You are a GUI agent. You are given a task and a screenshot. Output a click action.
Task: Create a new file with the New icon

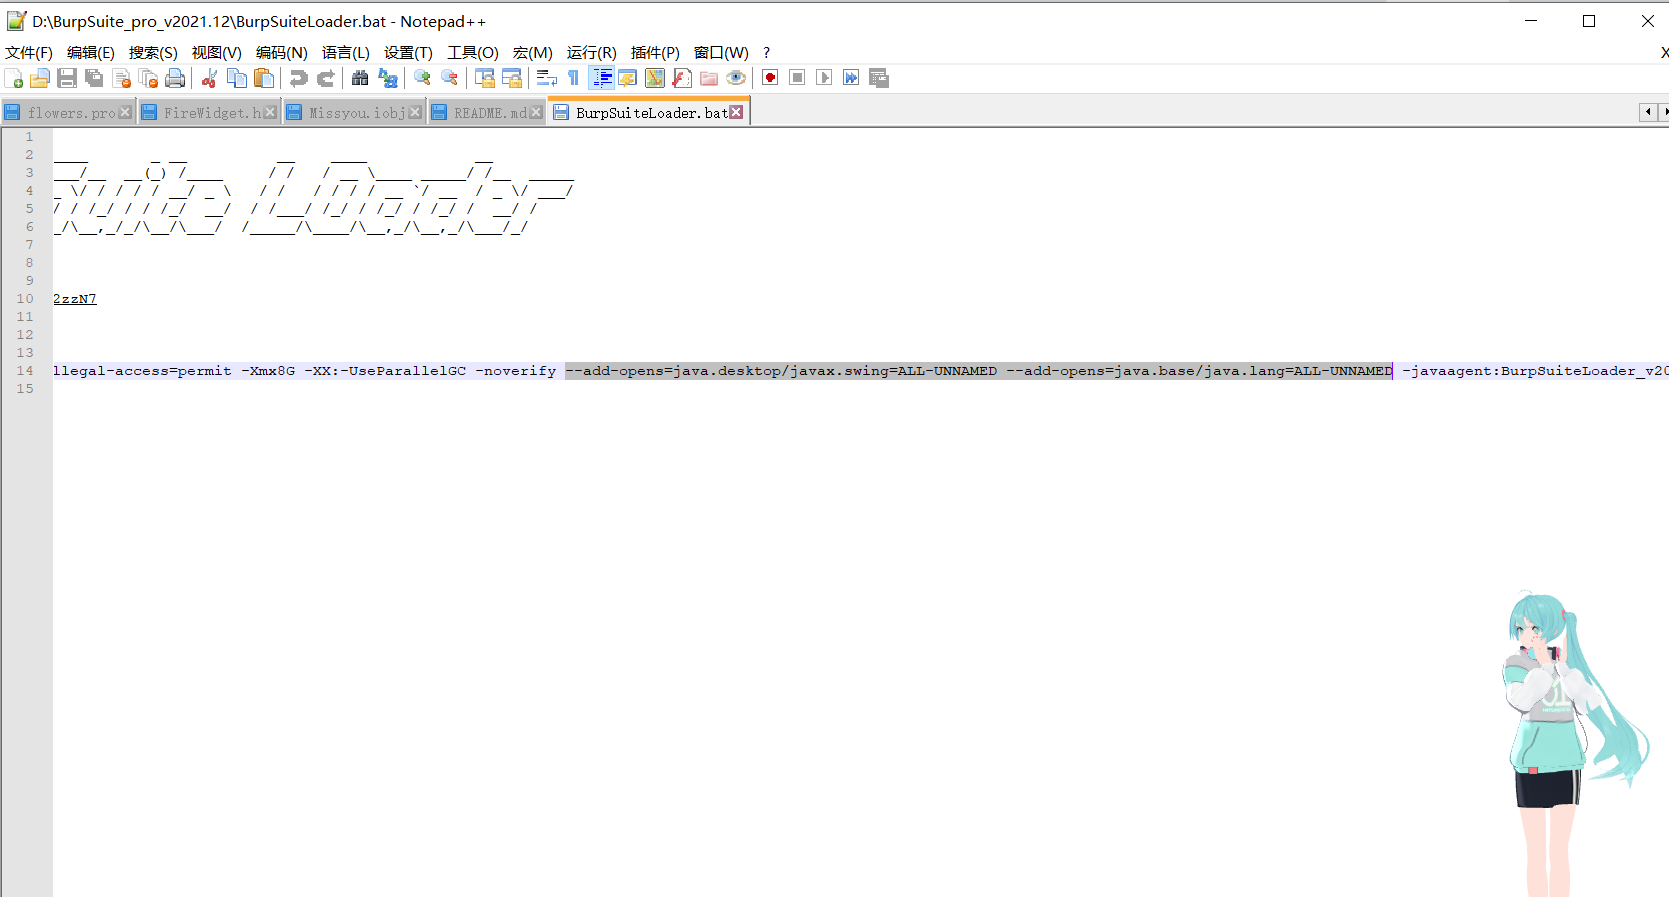[14, 78]
